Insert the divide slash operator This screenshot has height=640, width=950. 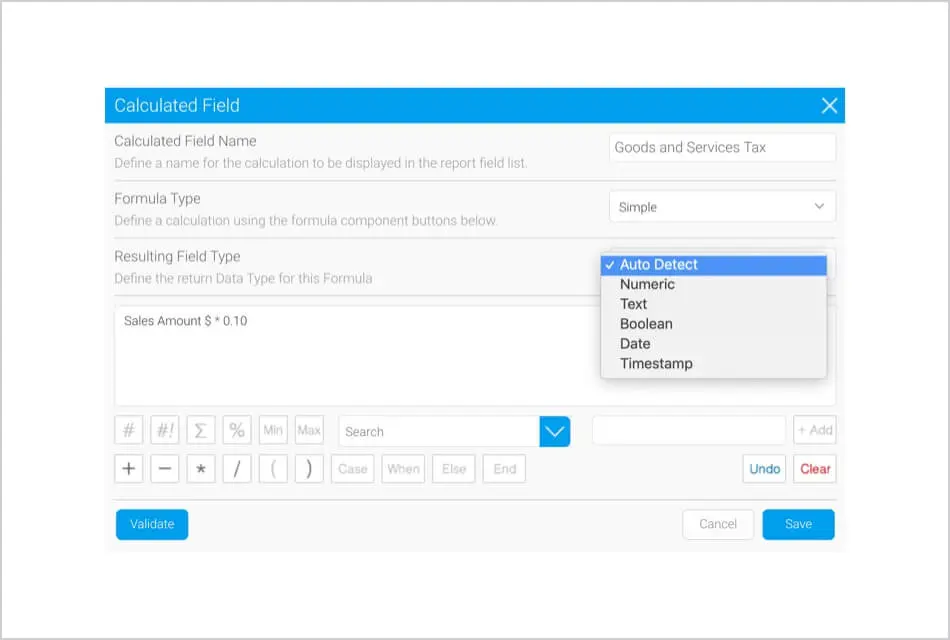click(237, 469)
